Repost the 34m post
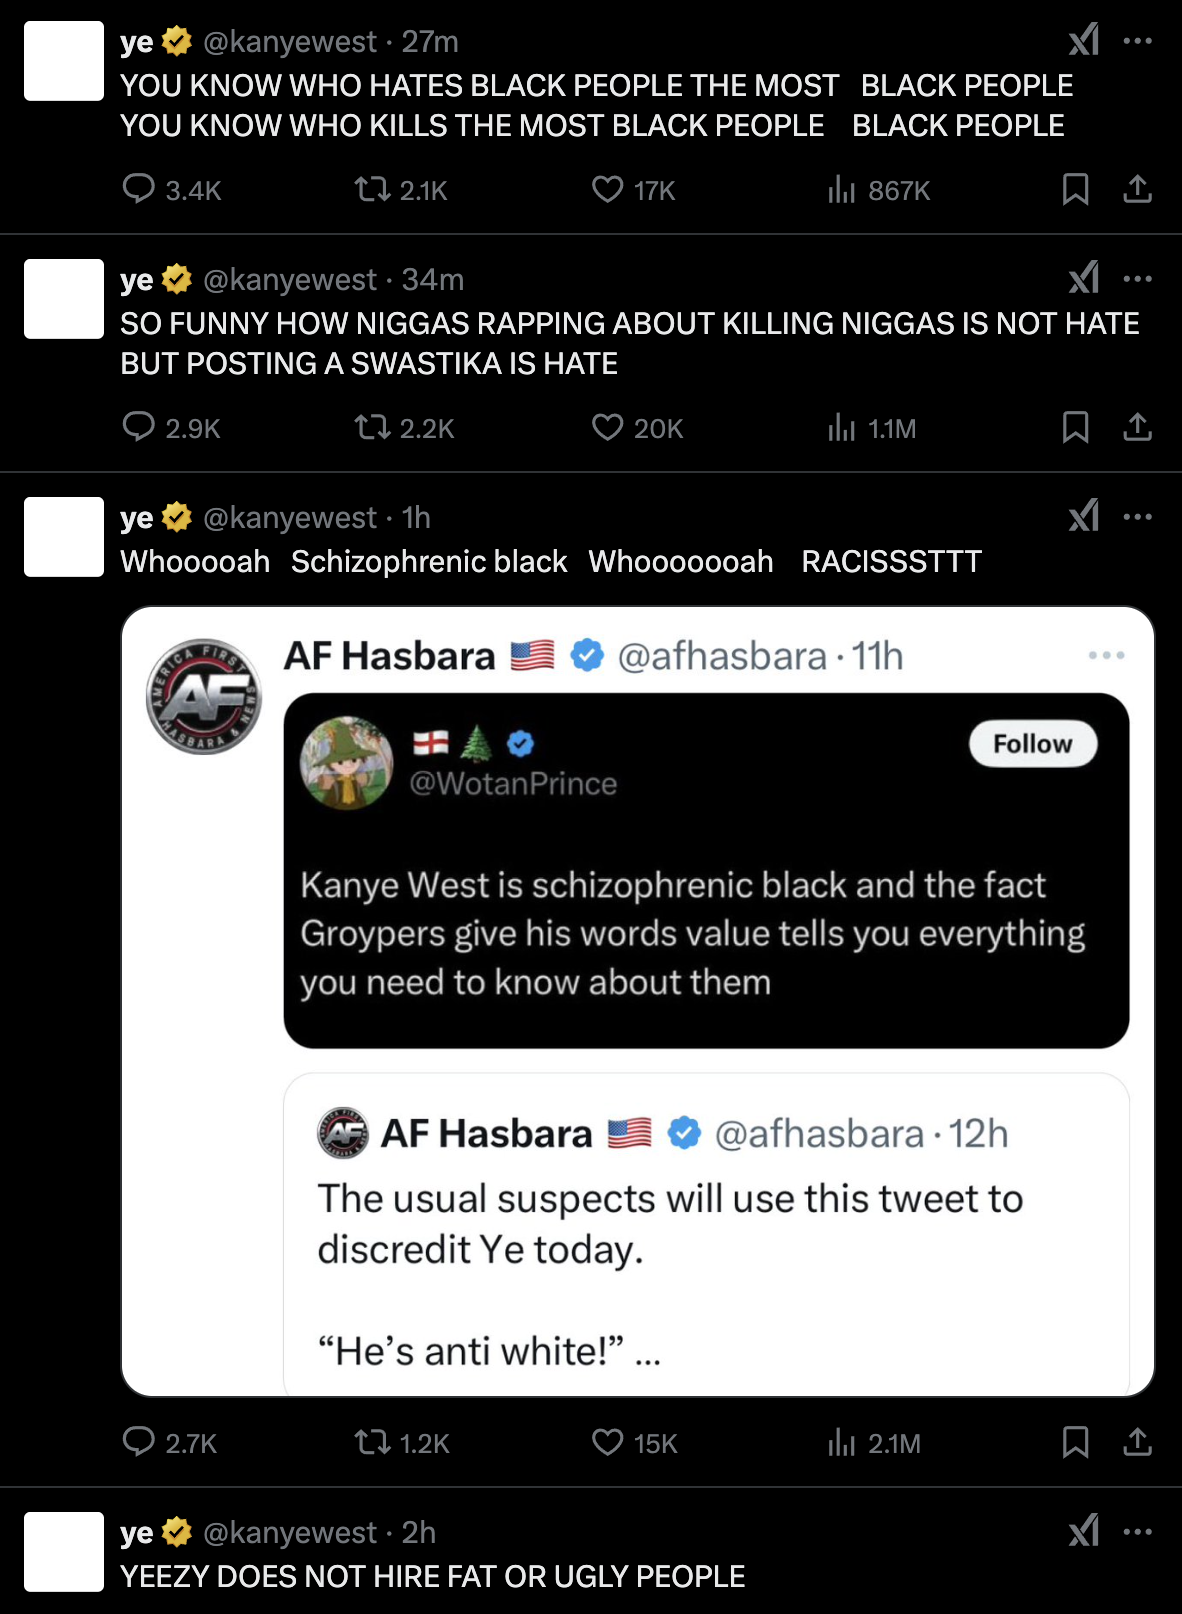Viewport: 1182px width, 1614px height. 373,428
